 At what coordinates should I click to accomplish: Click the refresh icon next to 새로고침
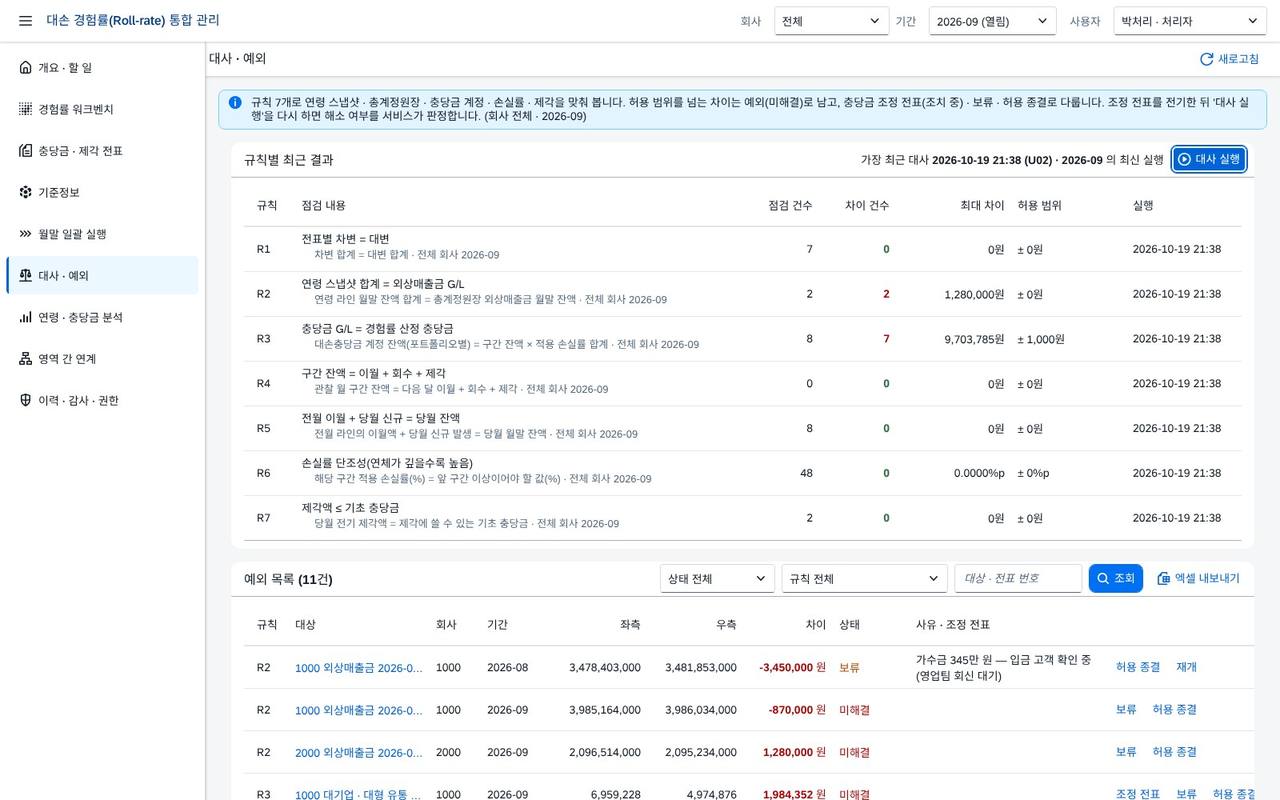click(x=1206, y=59)
